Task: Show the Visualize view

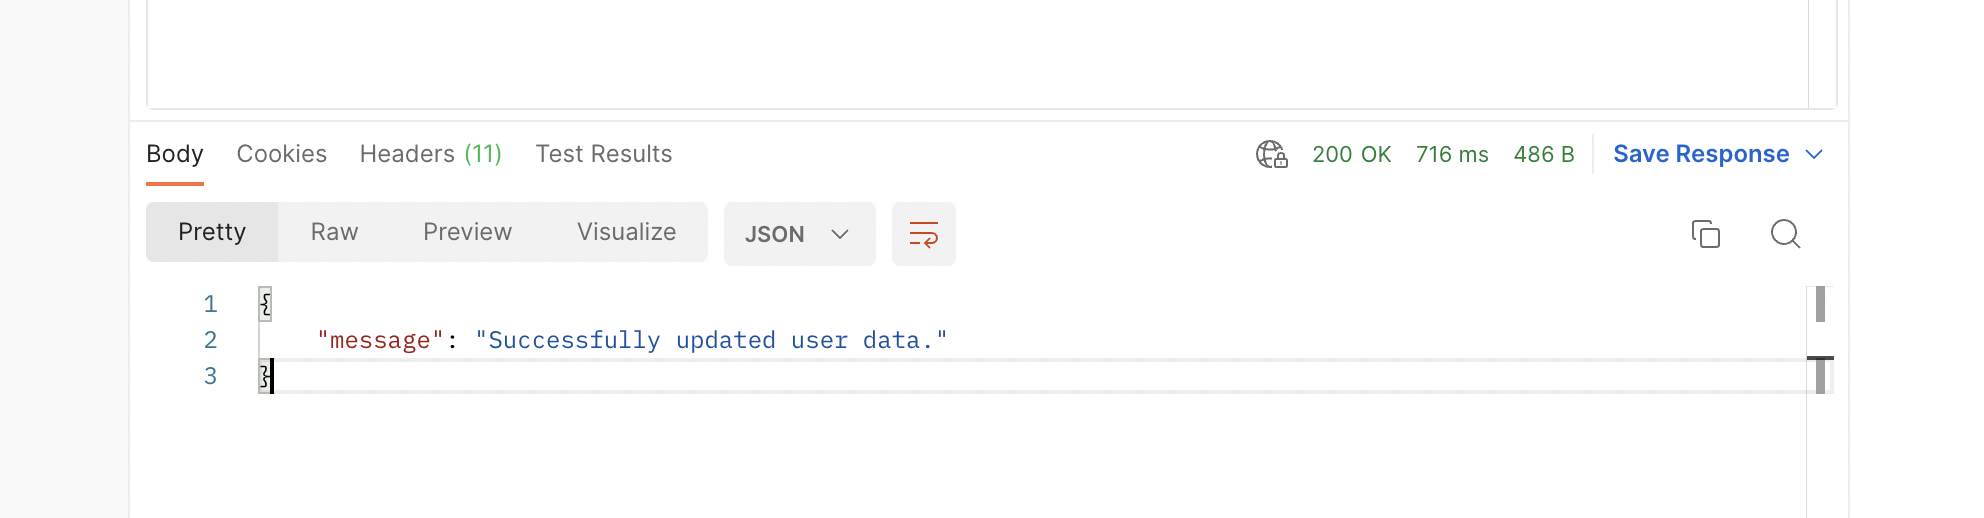Action: 626,232
